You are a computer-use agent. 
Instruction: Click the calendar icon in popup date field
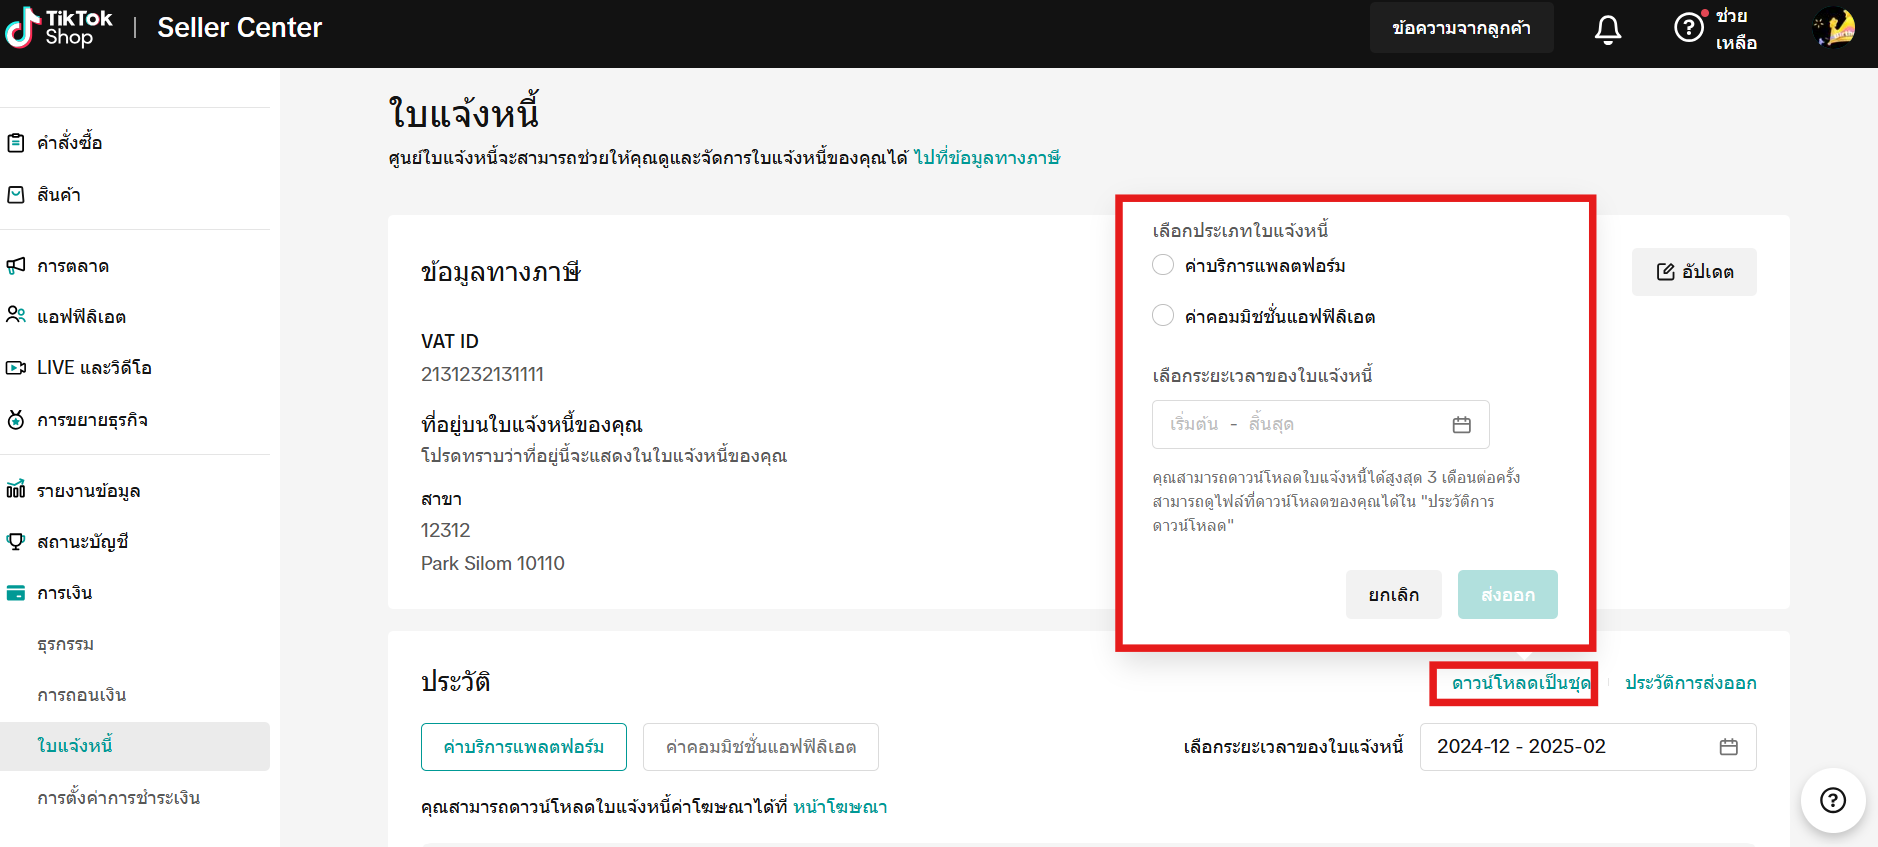pos(1462,425)
